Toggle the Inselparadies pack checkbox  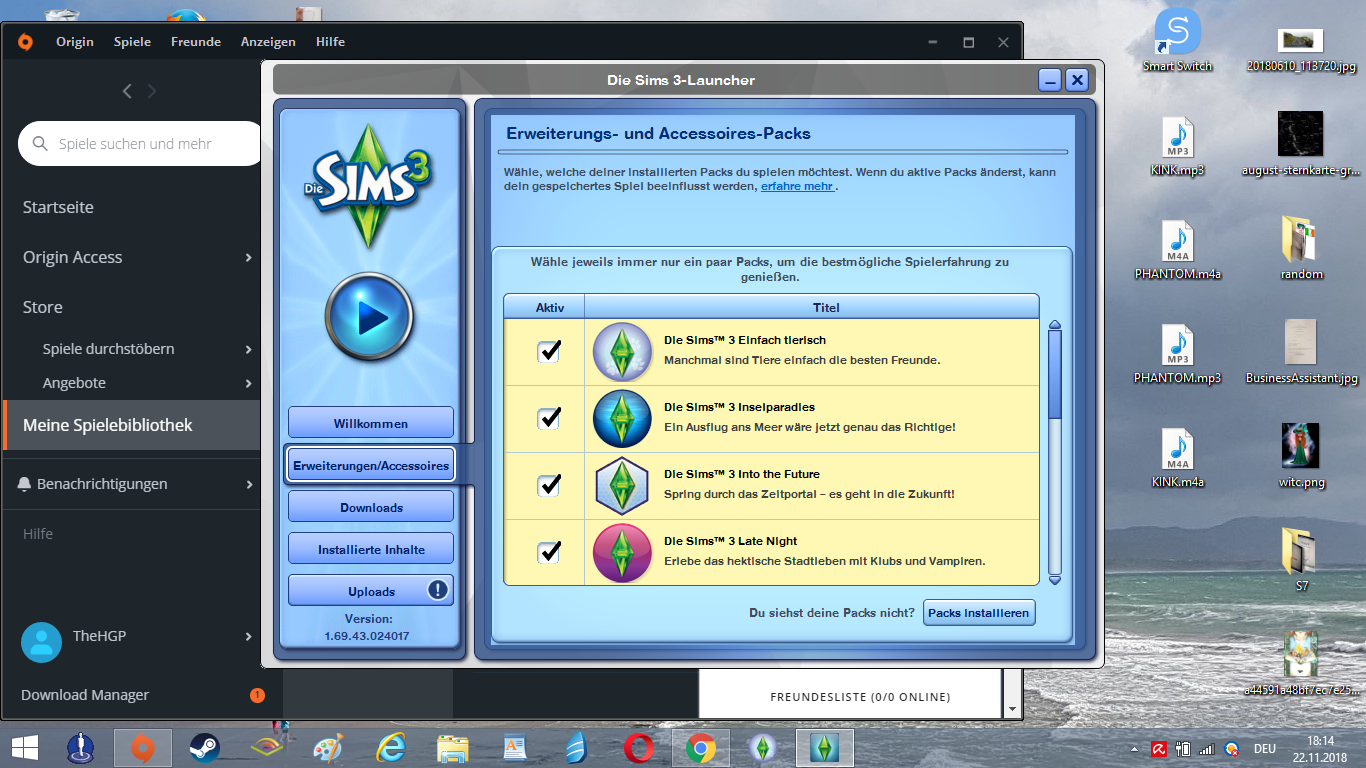tap(549, 418)
